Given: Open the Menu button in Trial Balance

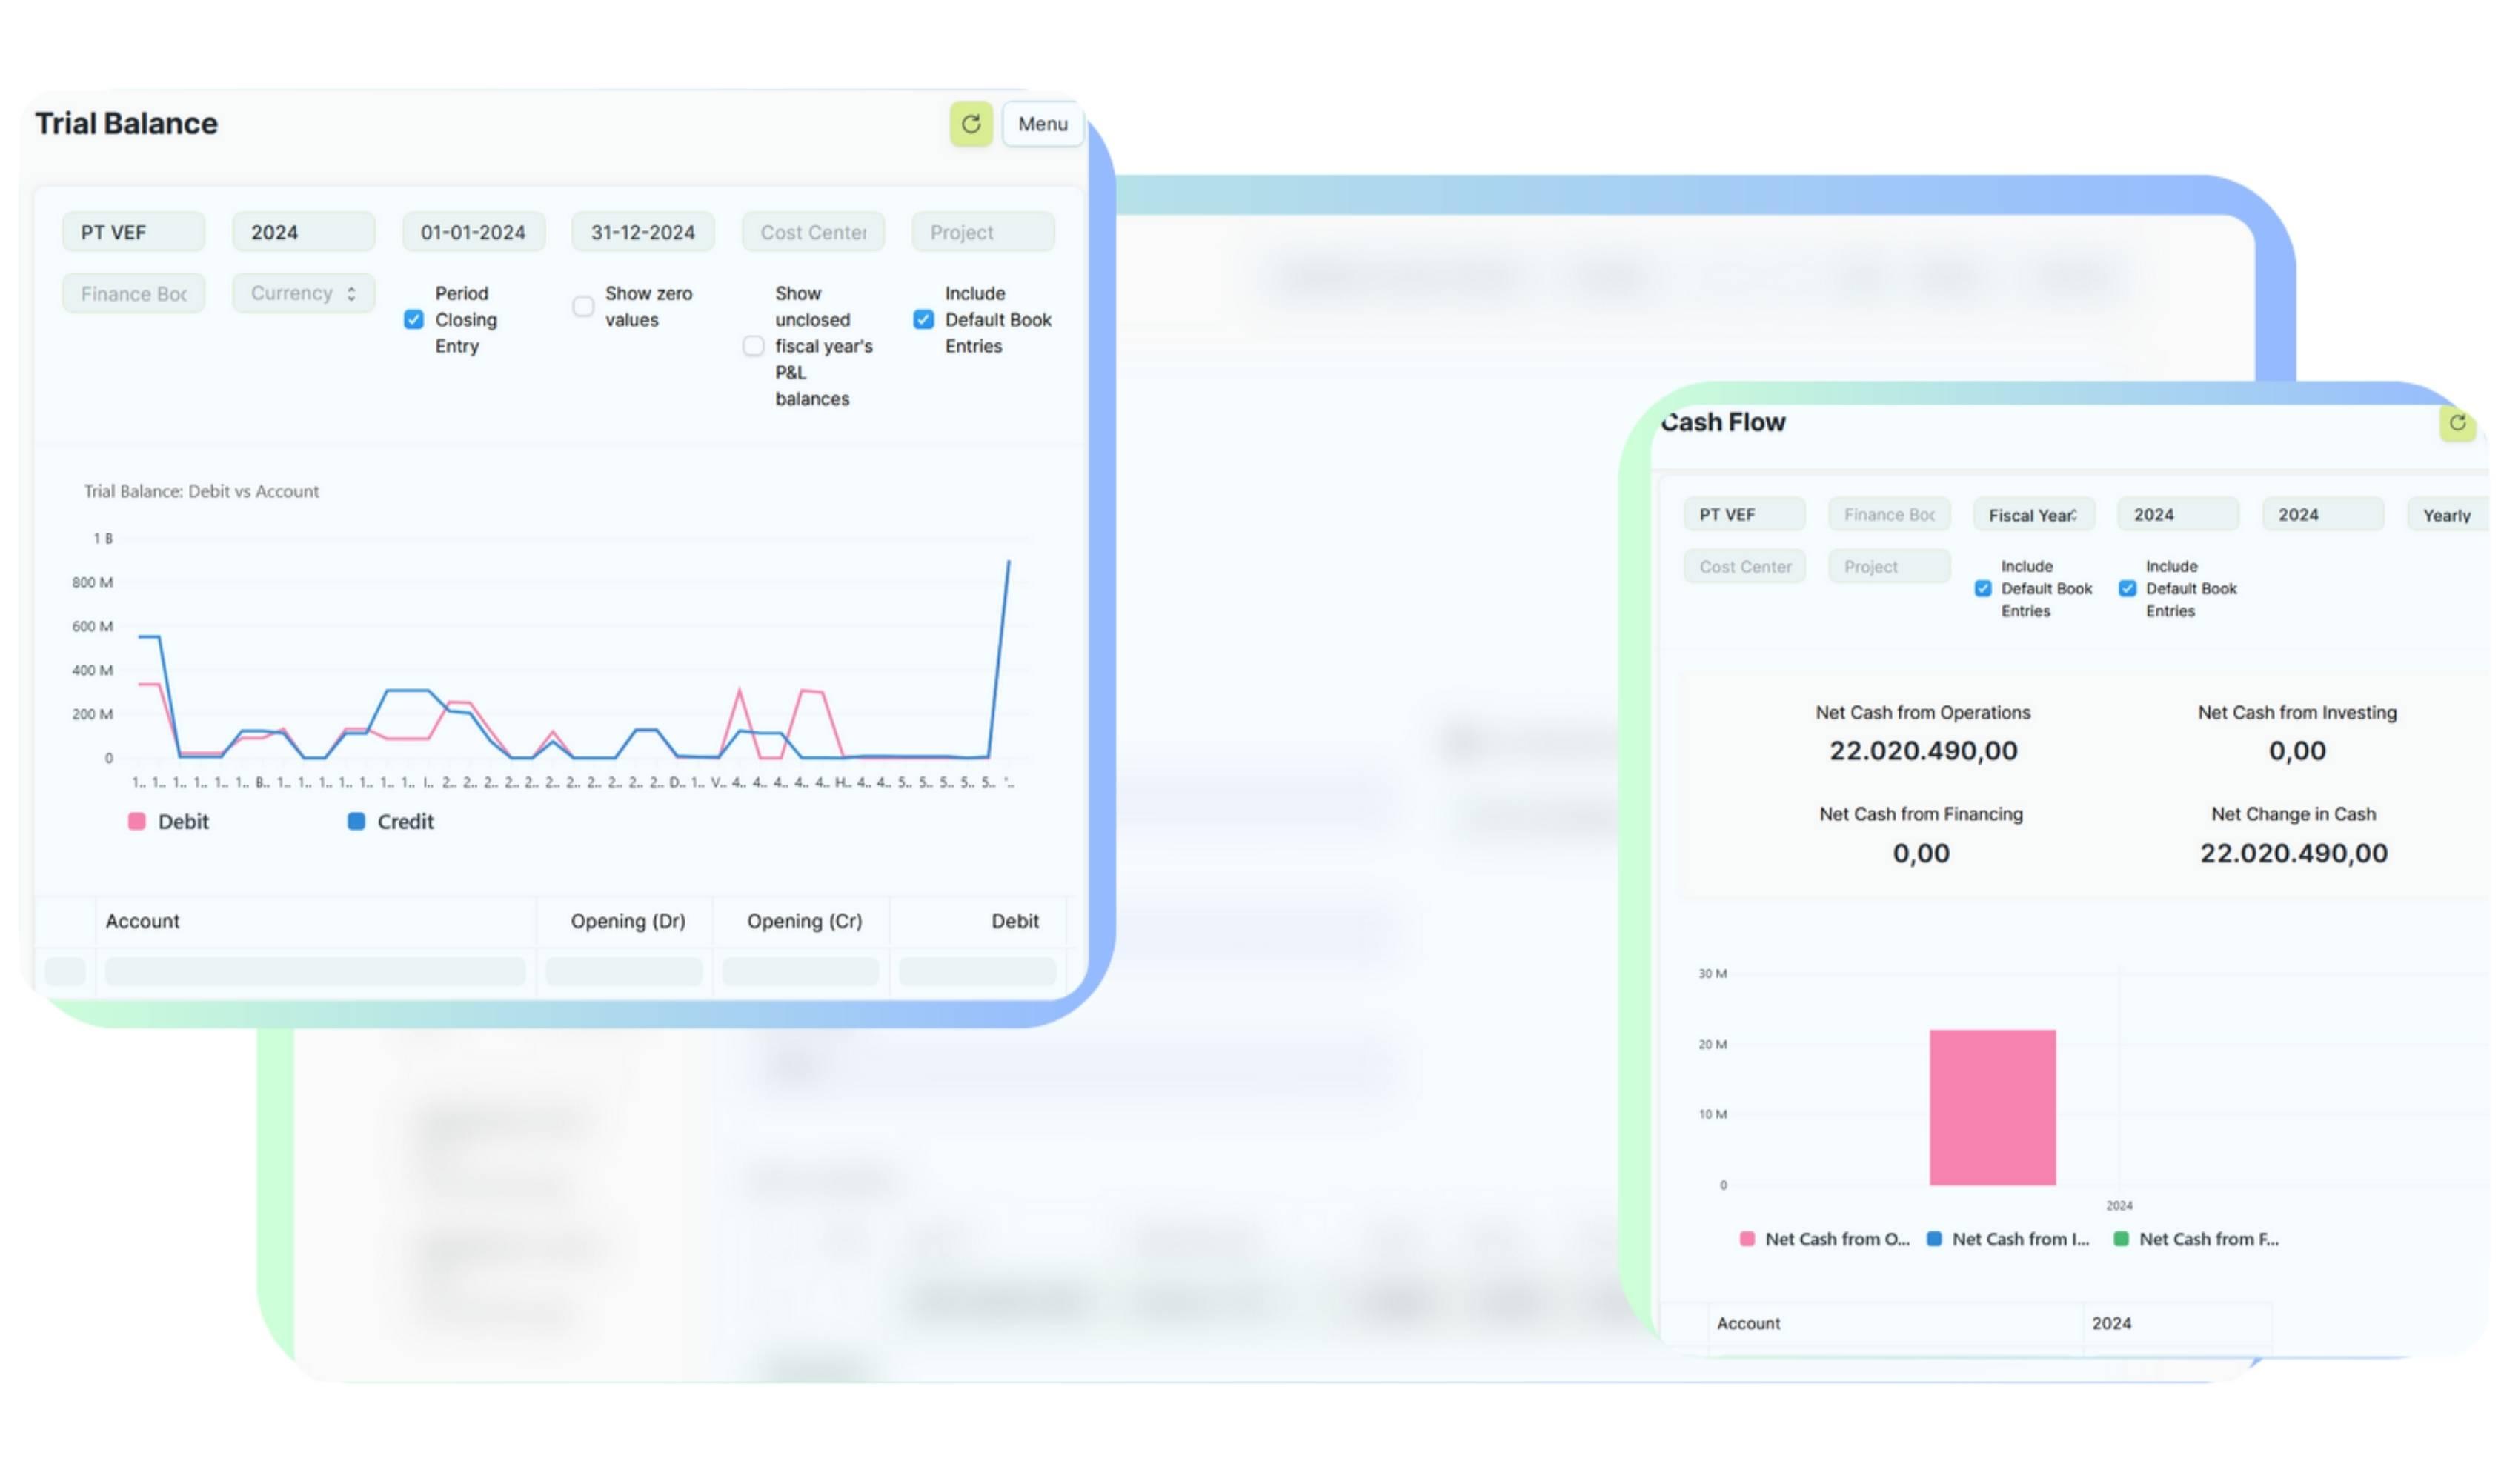Looking at the screenshot, I should [1042, 124].
